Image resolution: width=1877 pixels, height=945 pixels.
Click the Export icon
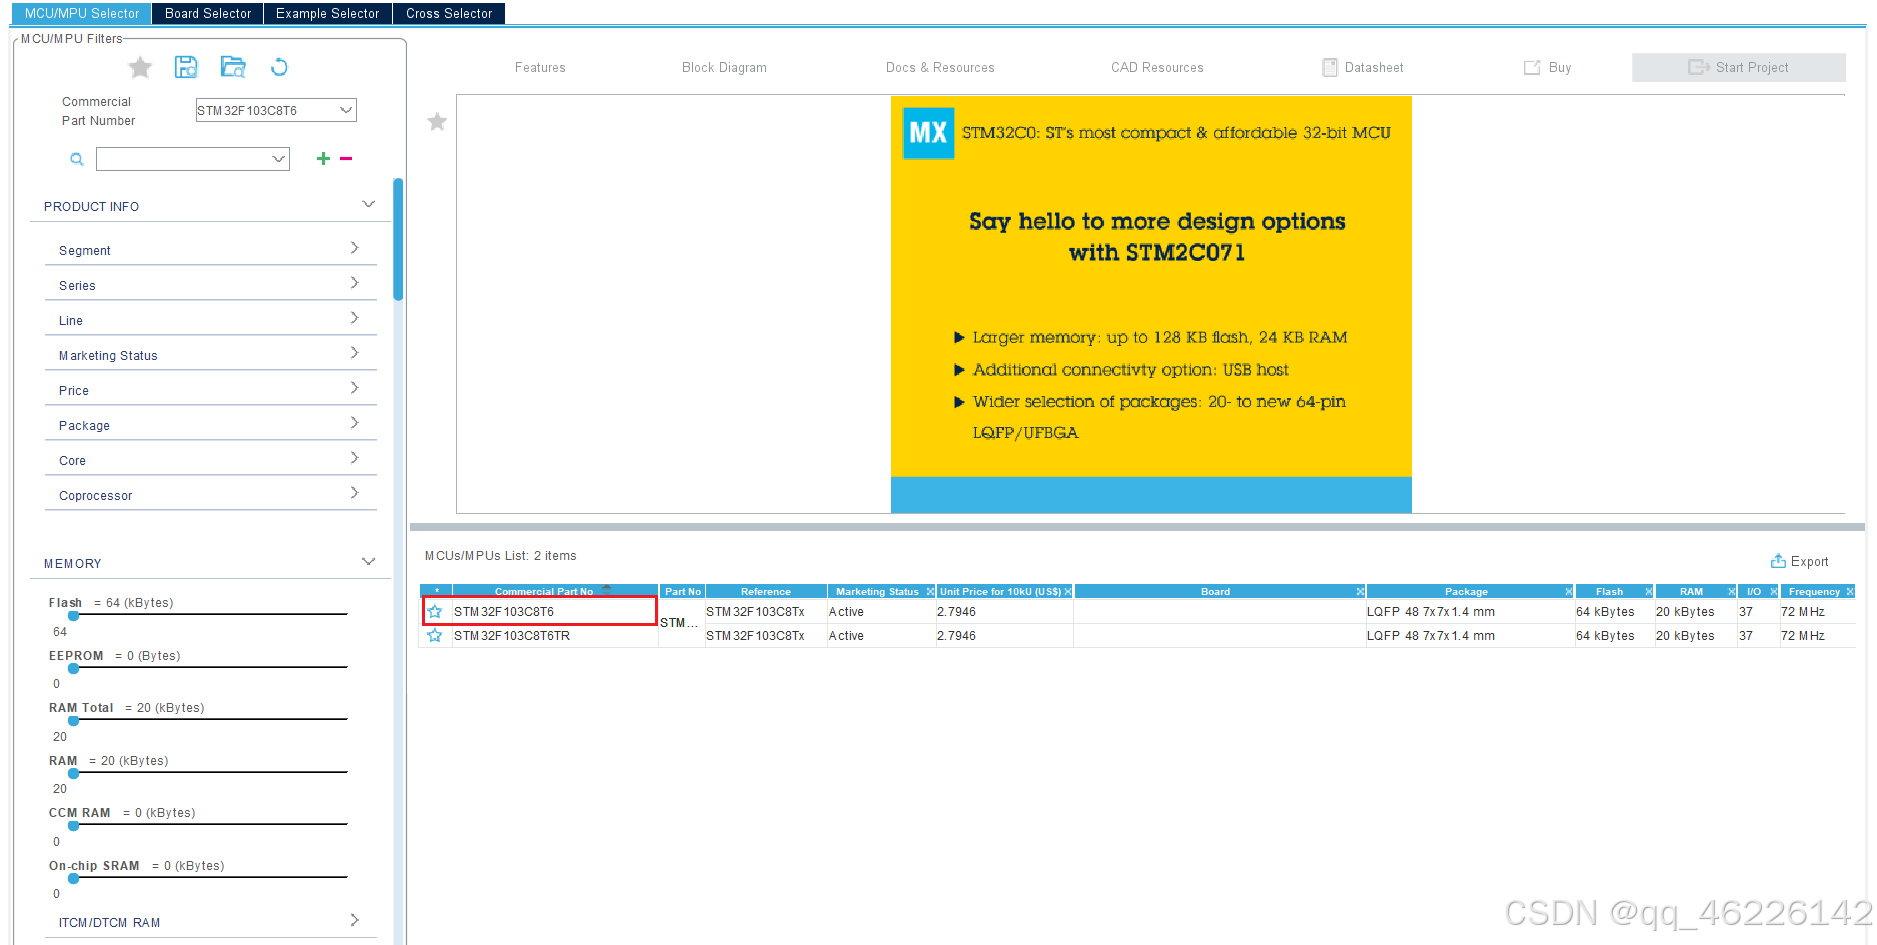tap(1778, 561)
